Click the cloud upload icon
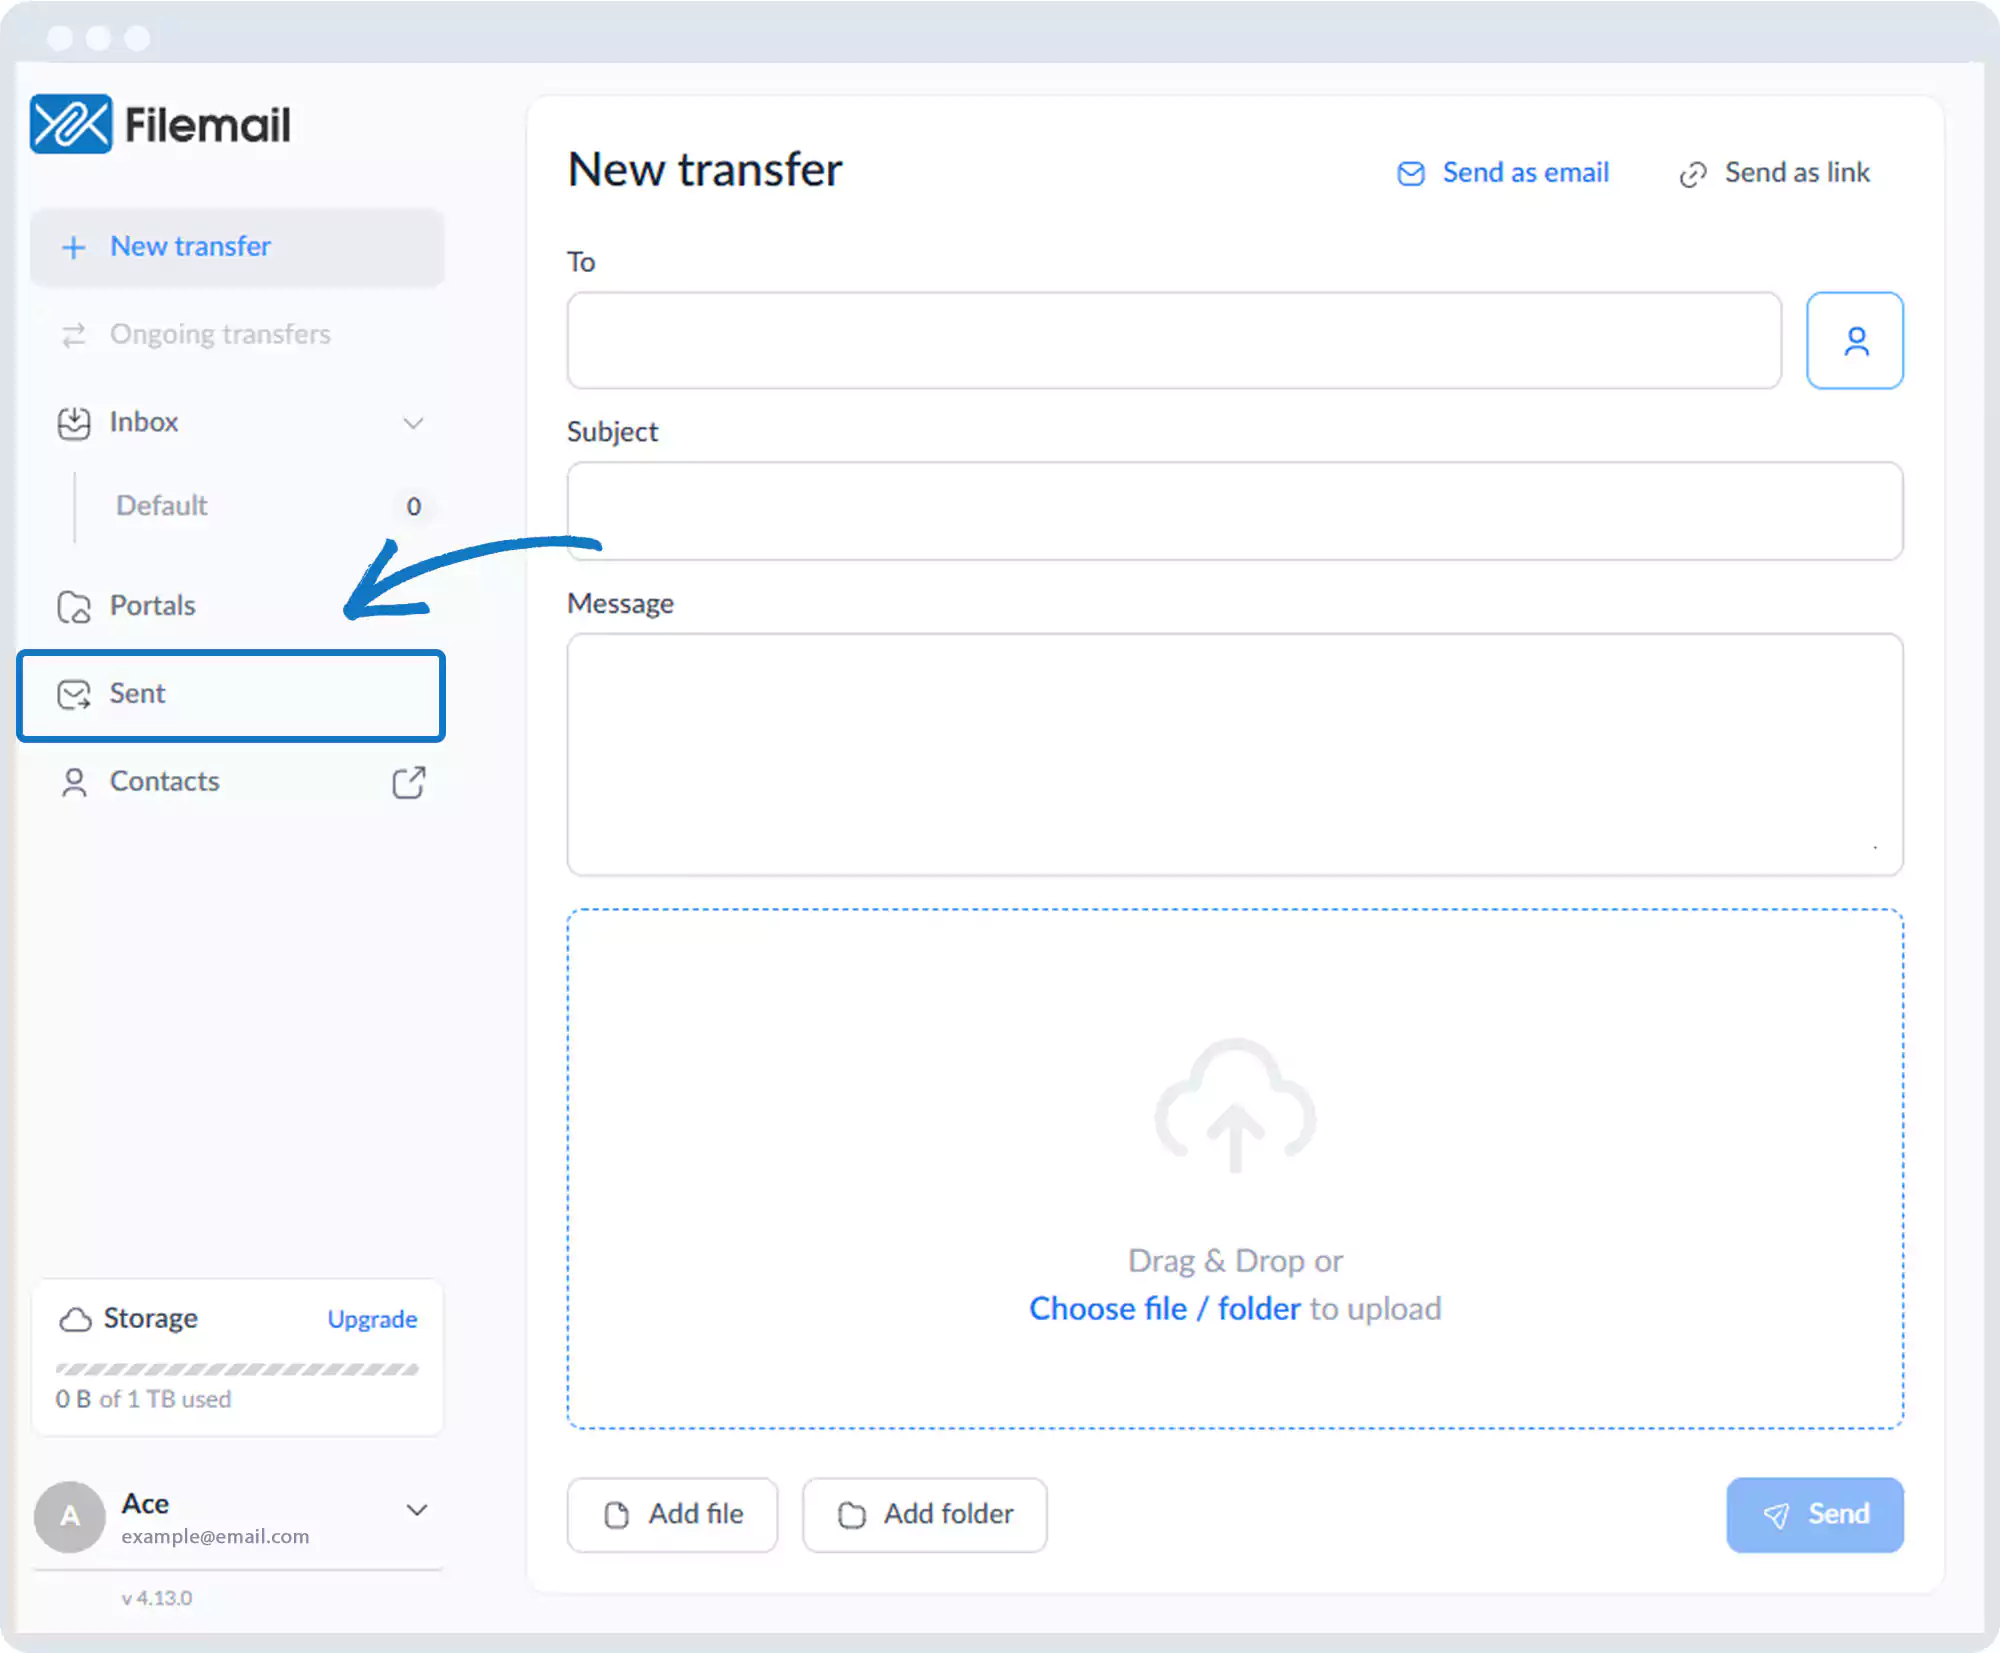Image resolution: width=2000 pixels, height=1653 pixels. 1235,1104
